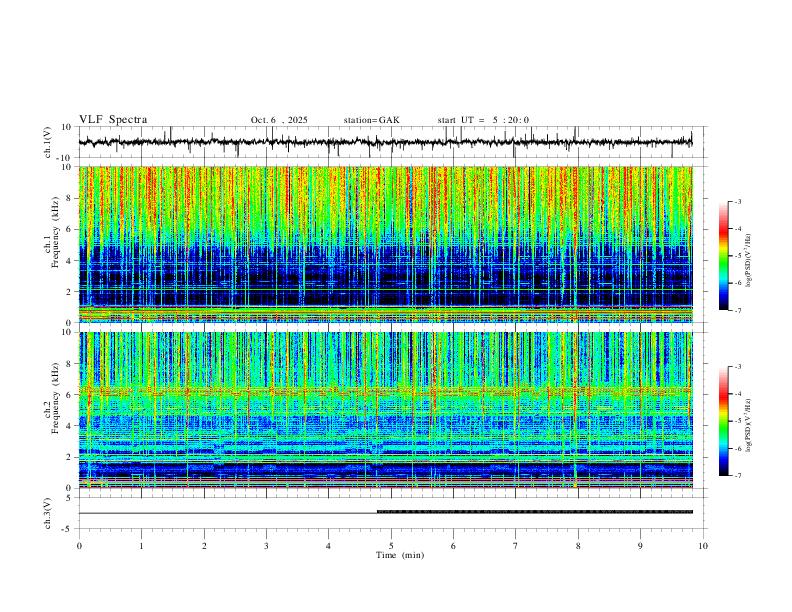Click the '-6' tick on ch.1 colorbar
Image resolution: width=792 pixels, height=612 pixels.
738,283
